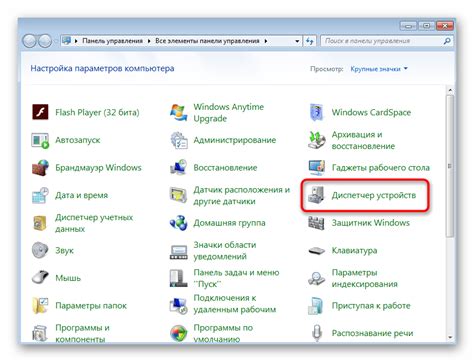Click the scrollbar up arrow
The image size is (474, 362).
[450, 90]
